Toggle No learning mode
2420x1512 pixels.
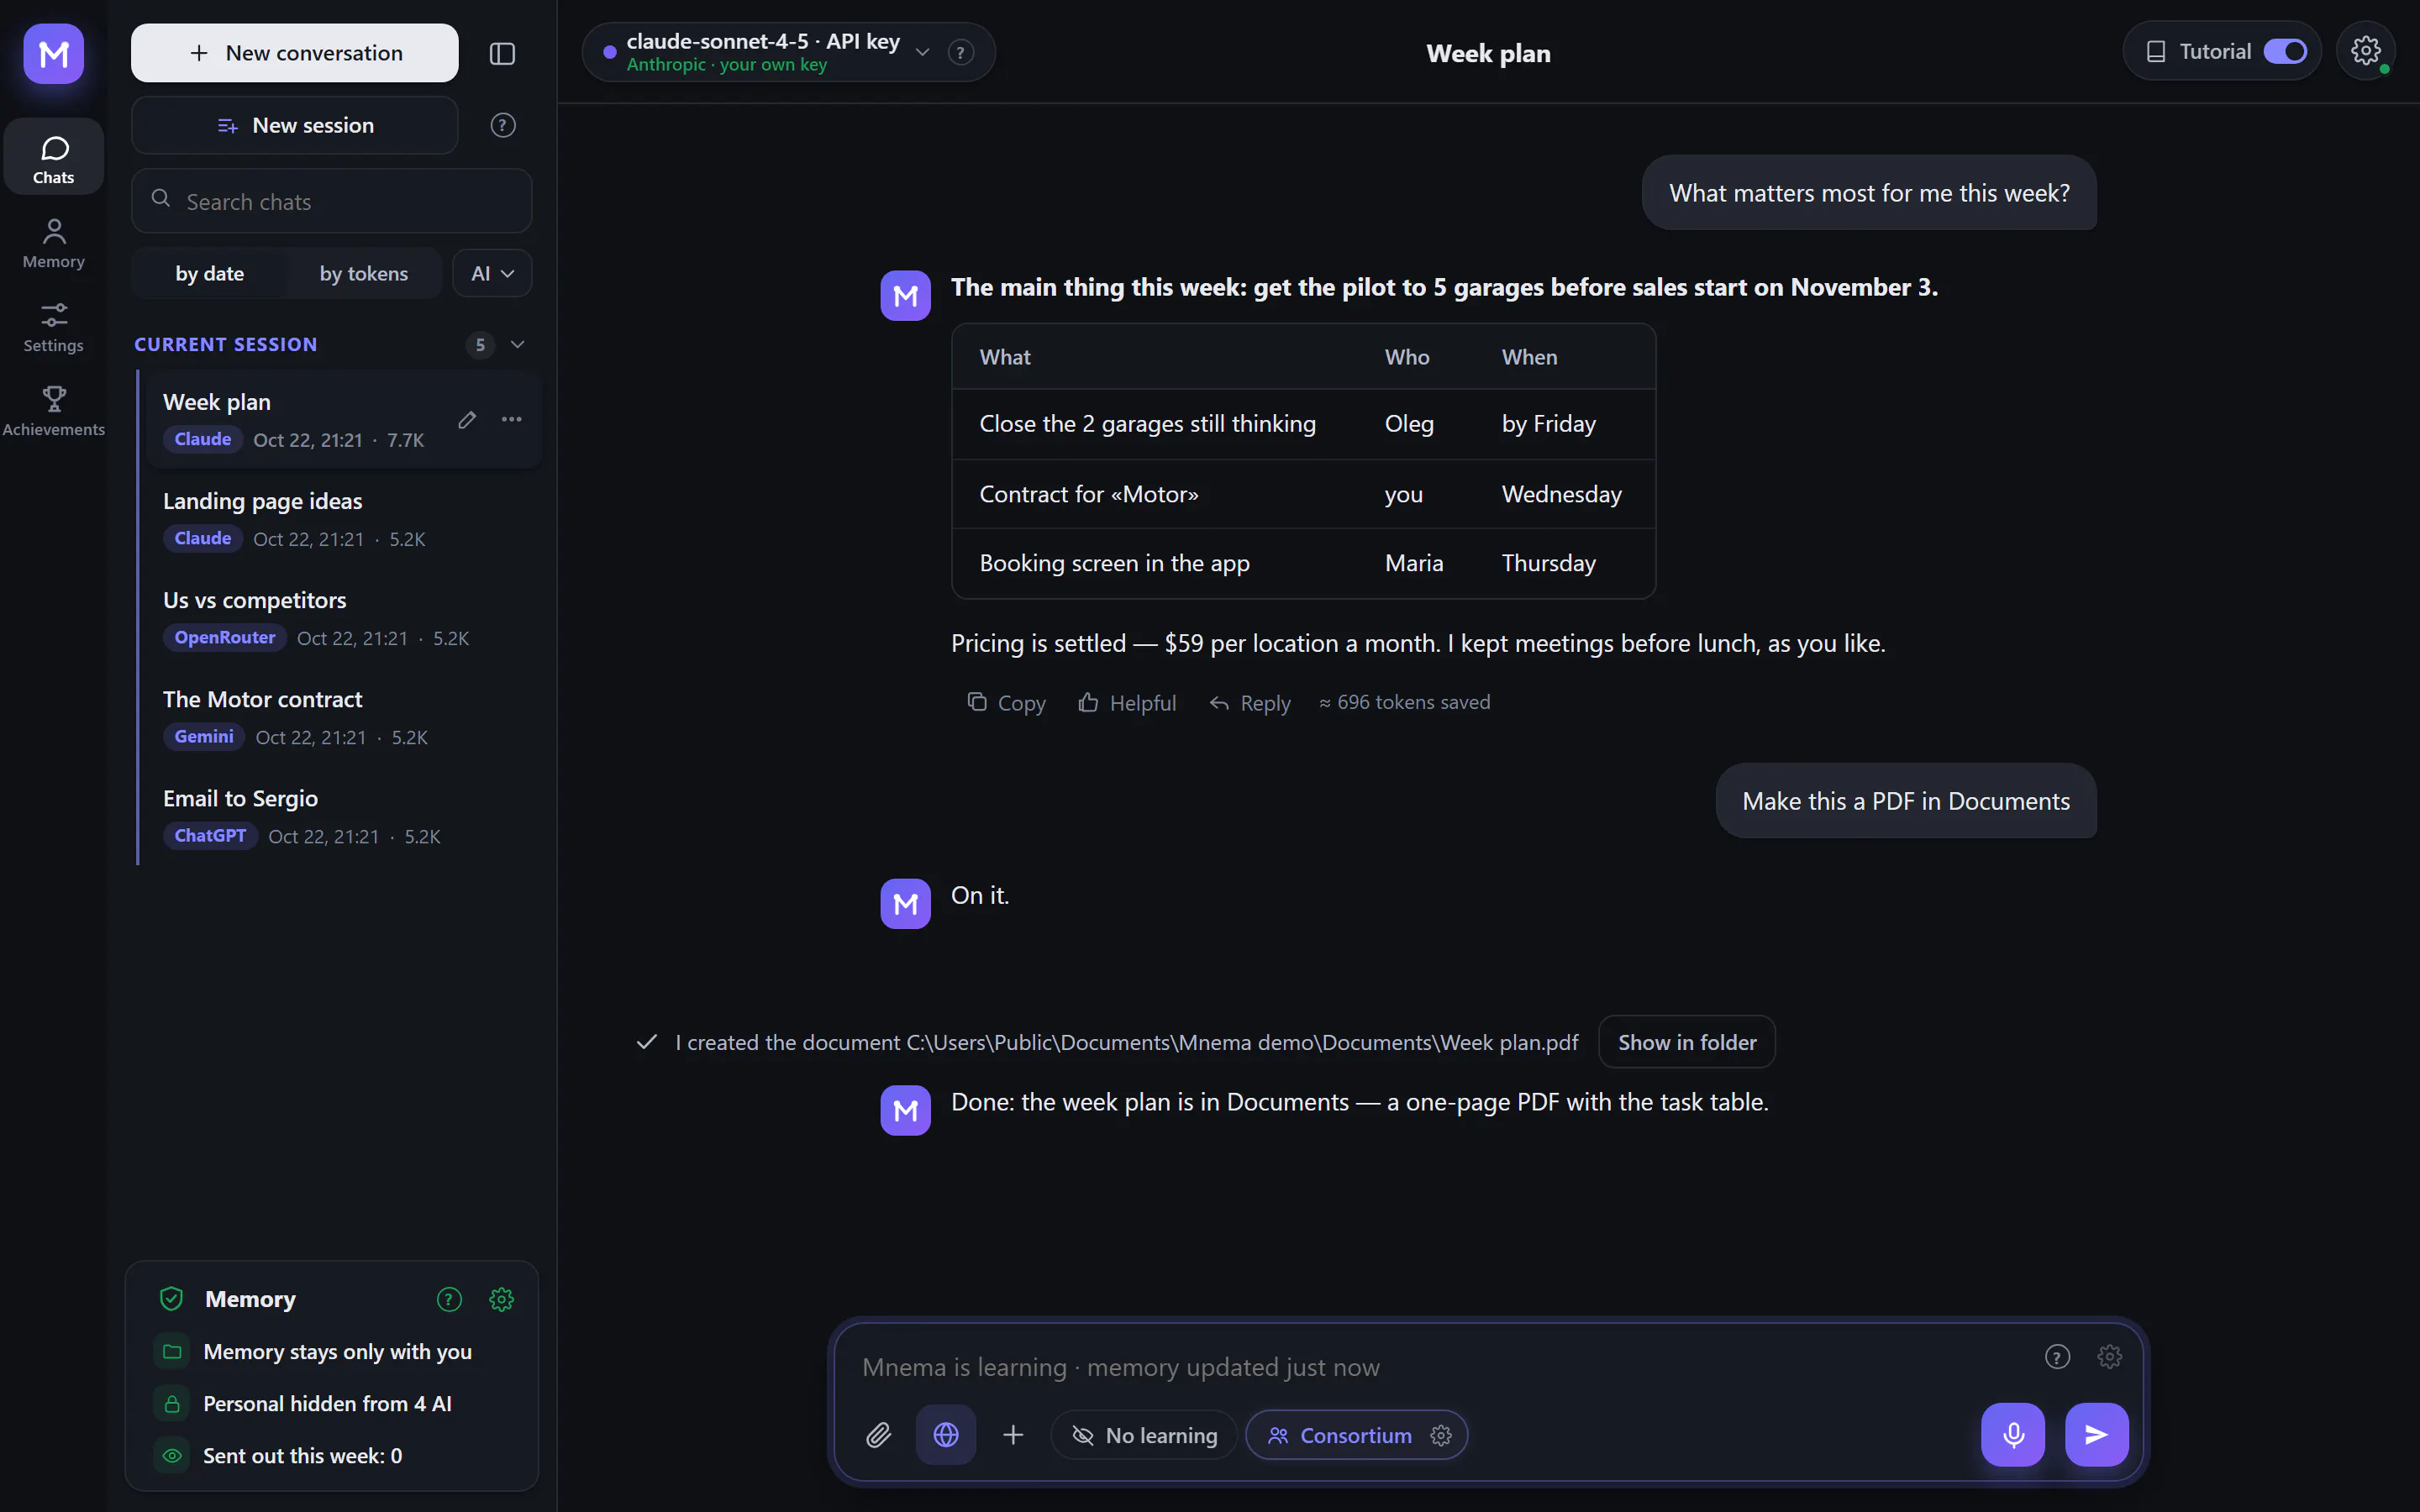pos(1144,1435)
